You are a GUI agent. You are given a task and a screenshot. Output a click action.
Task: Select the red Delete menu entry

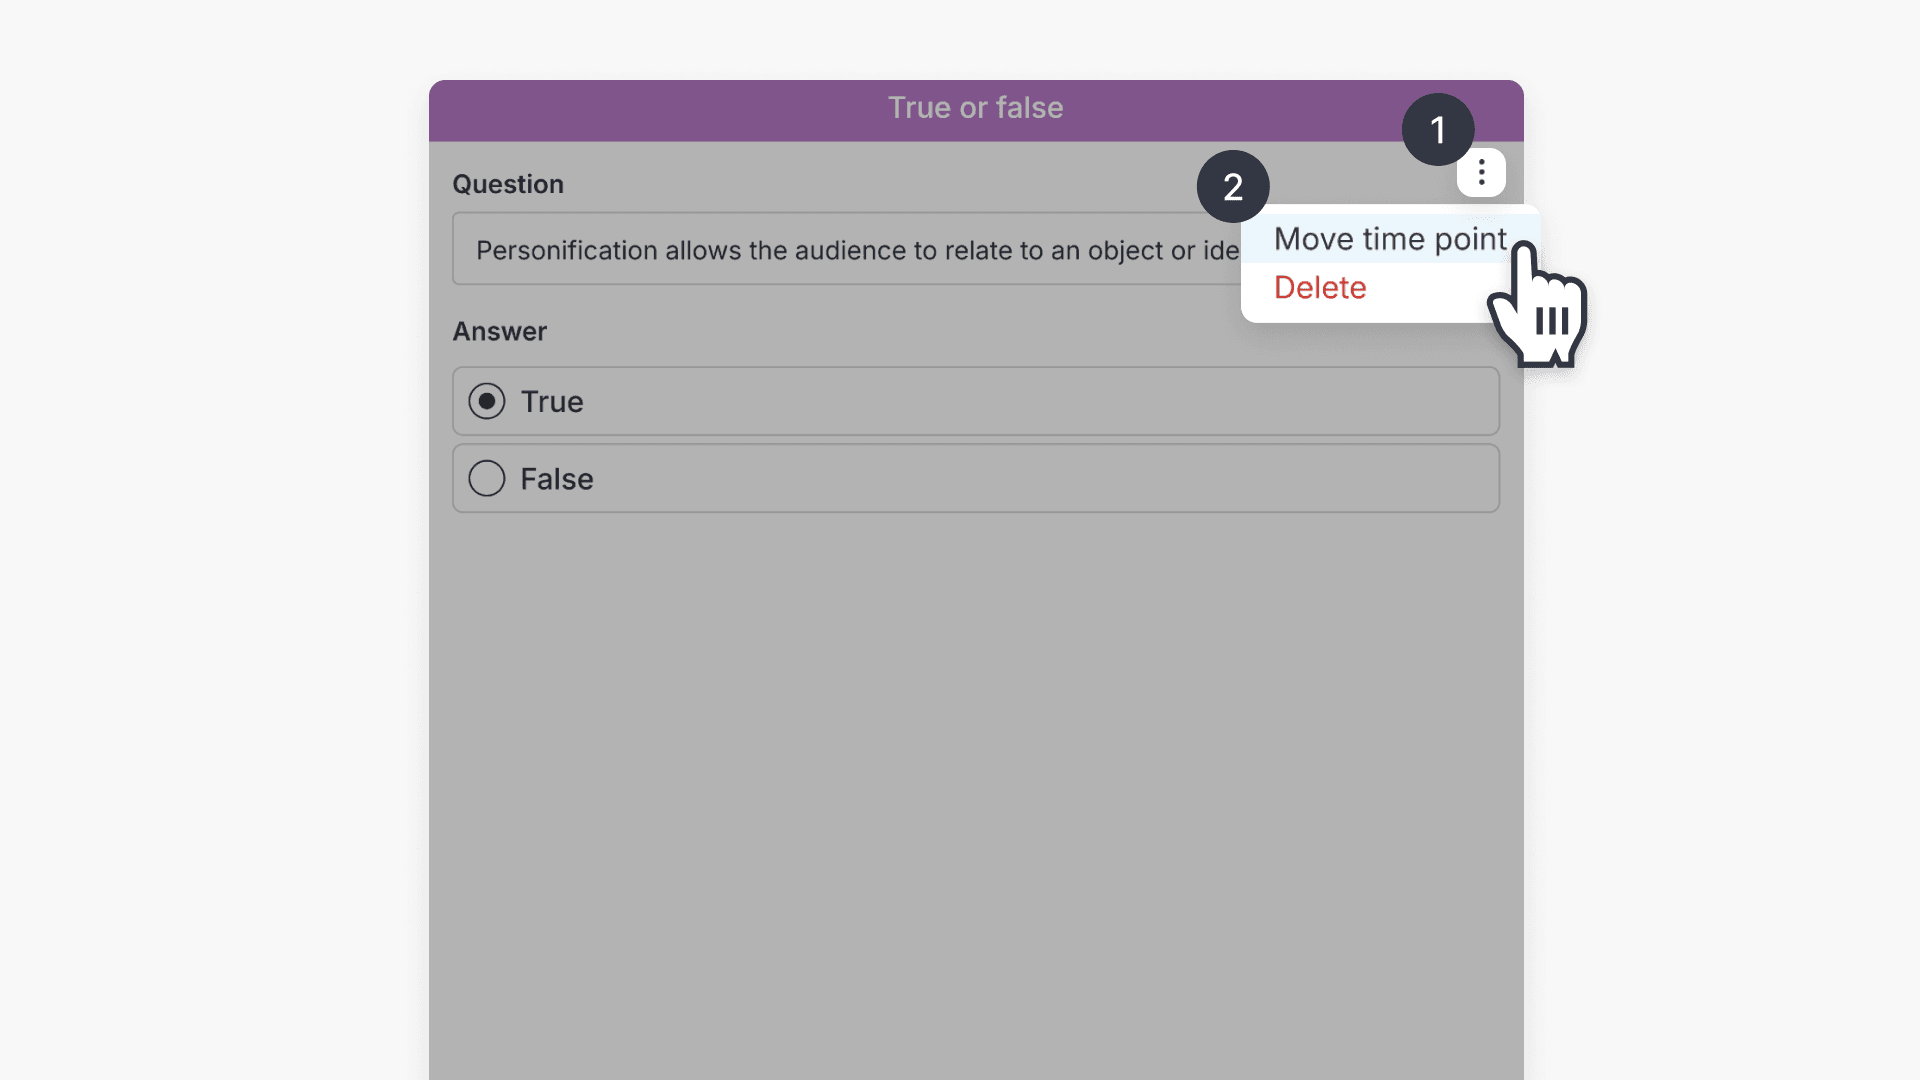click(1319, 288)
